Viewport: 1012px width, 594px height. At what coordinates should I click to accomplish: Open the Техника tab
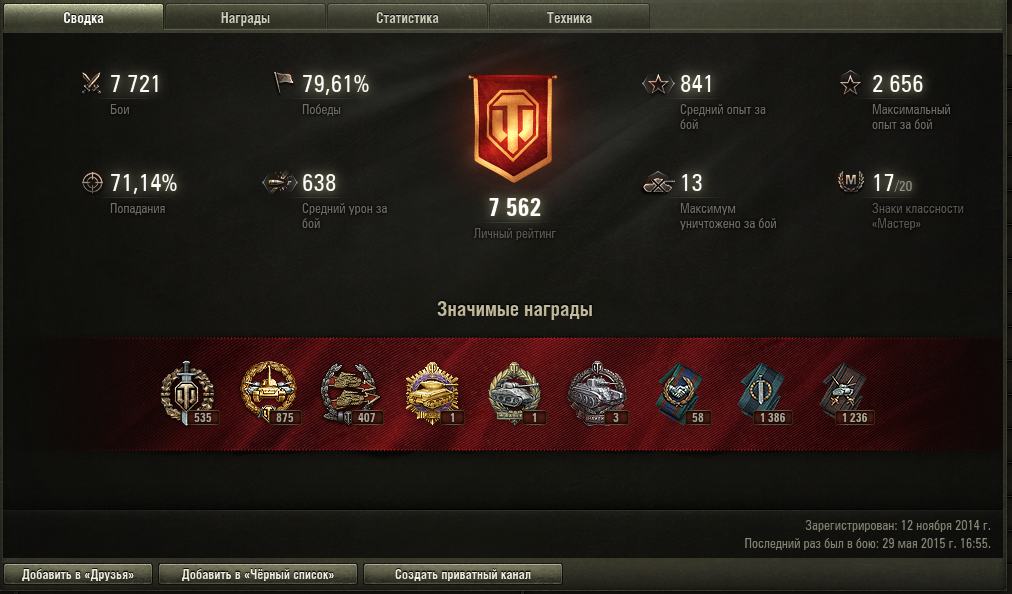[569, 17]
